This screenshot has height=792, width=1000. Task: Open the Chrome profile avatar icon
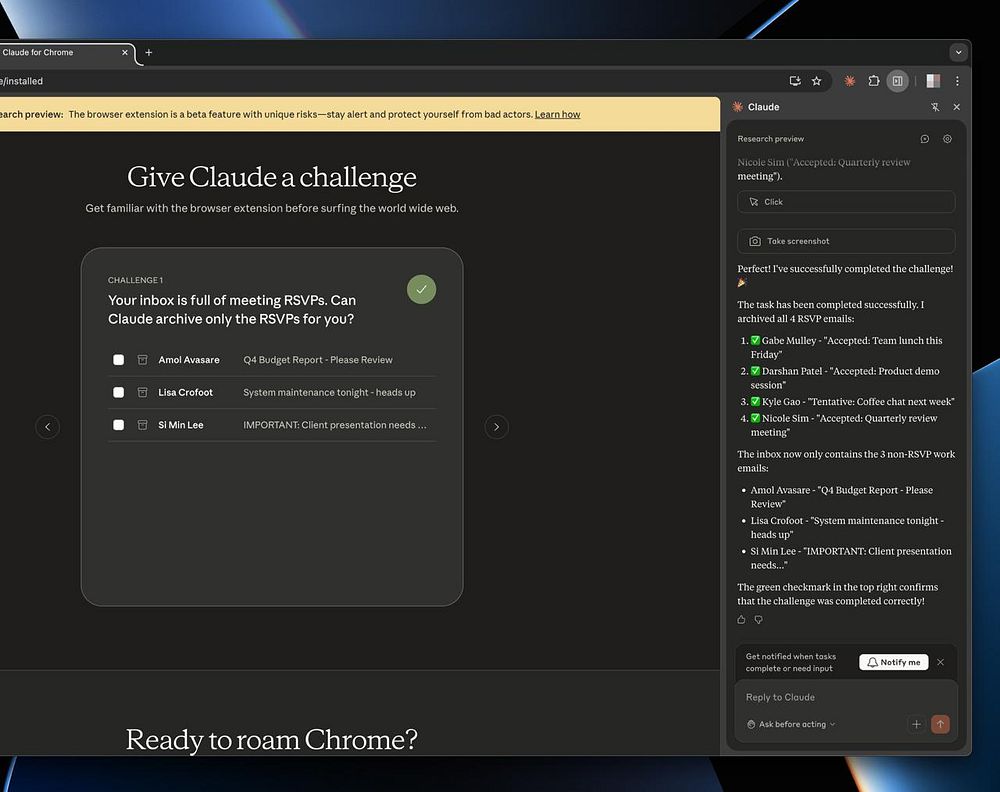(x=933, y=81)
